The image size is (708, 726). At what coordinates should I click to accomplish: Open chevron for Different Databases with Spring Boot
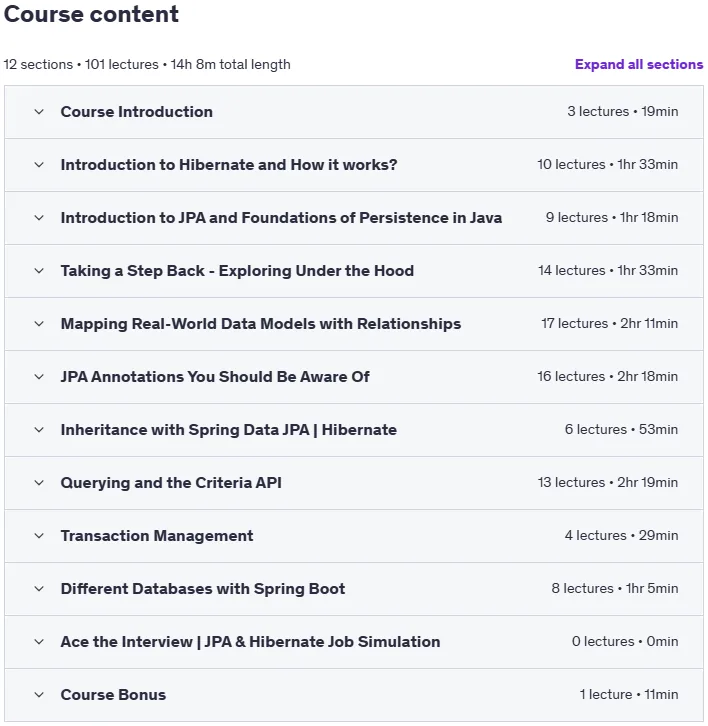tap(39, 589)
